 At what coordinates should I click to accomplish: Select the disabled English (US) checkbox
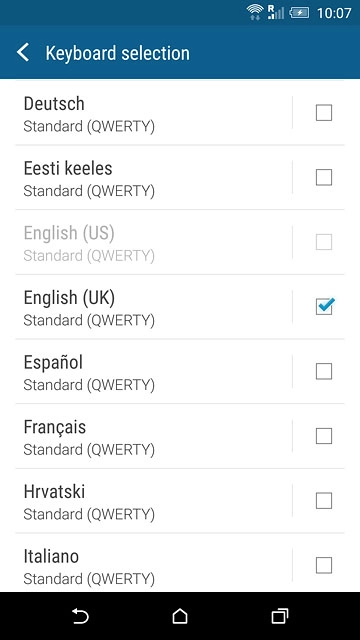tap(324, 242)
